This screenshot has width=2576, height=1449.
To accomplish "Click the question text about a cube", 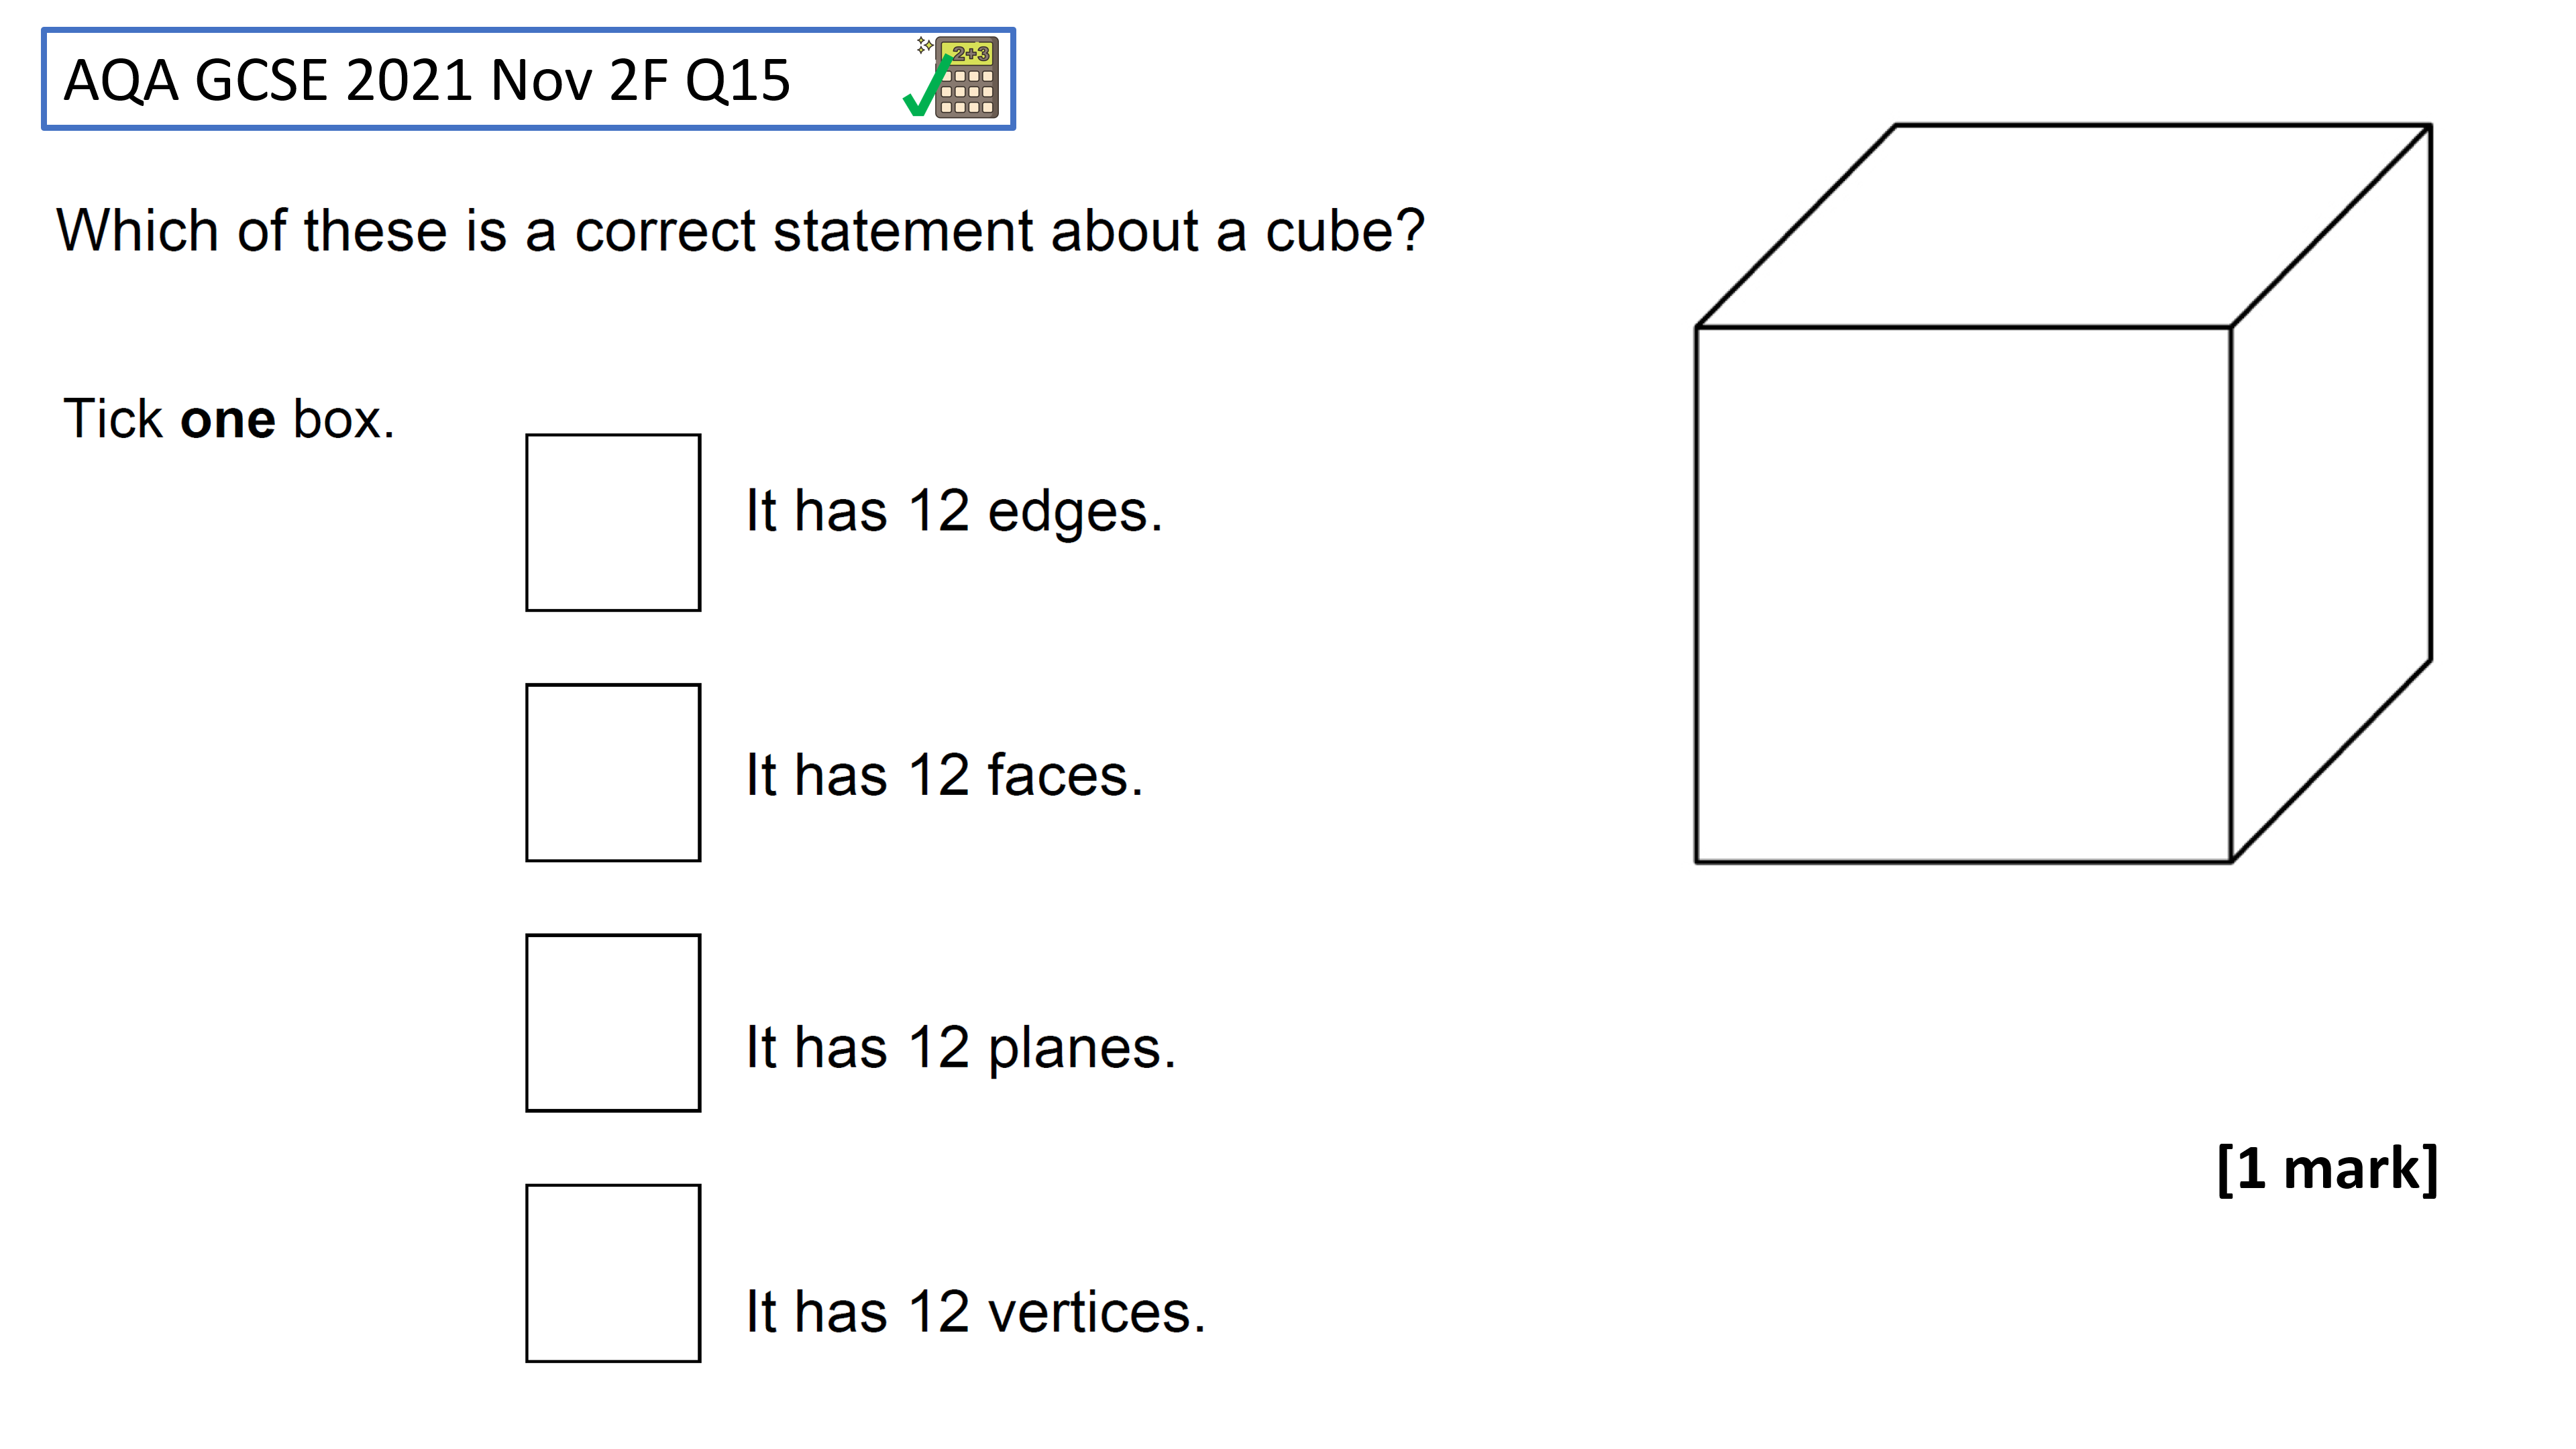I will (740, 231).
